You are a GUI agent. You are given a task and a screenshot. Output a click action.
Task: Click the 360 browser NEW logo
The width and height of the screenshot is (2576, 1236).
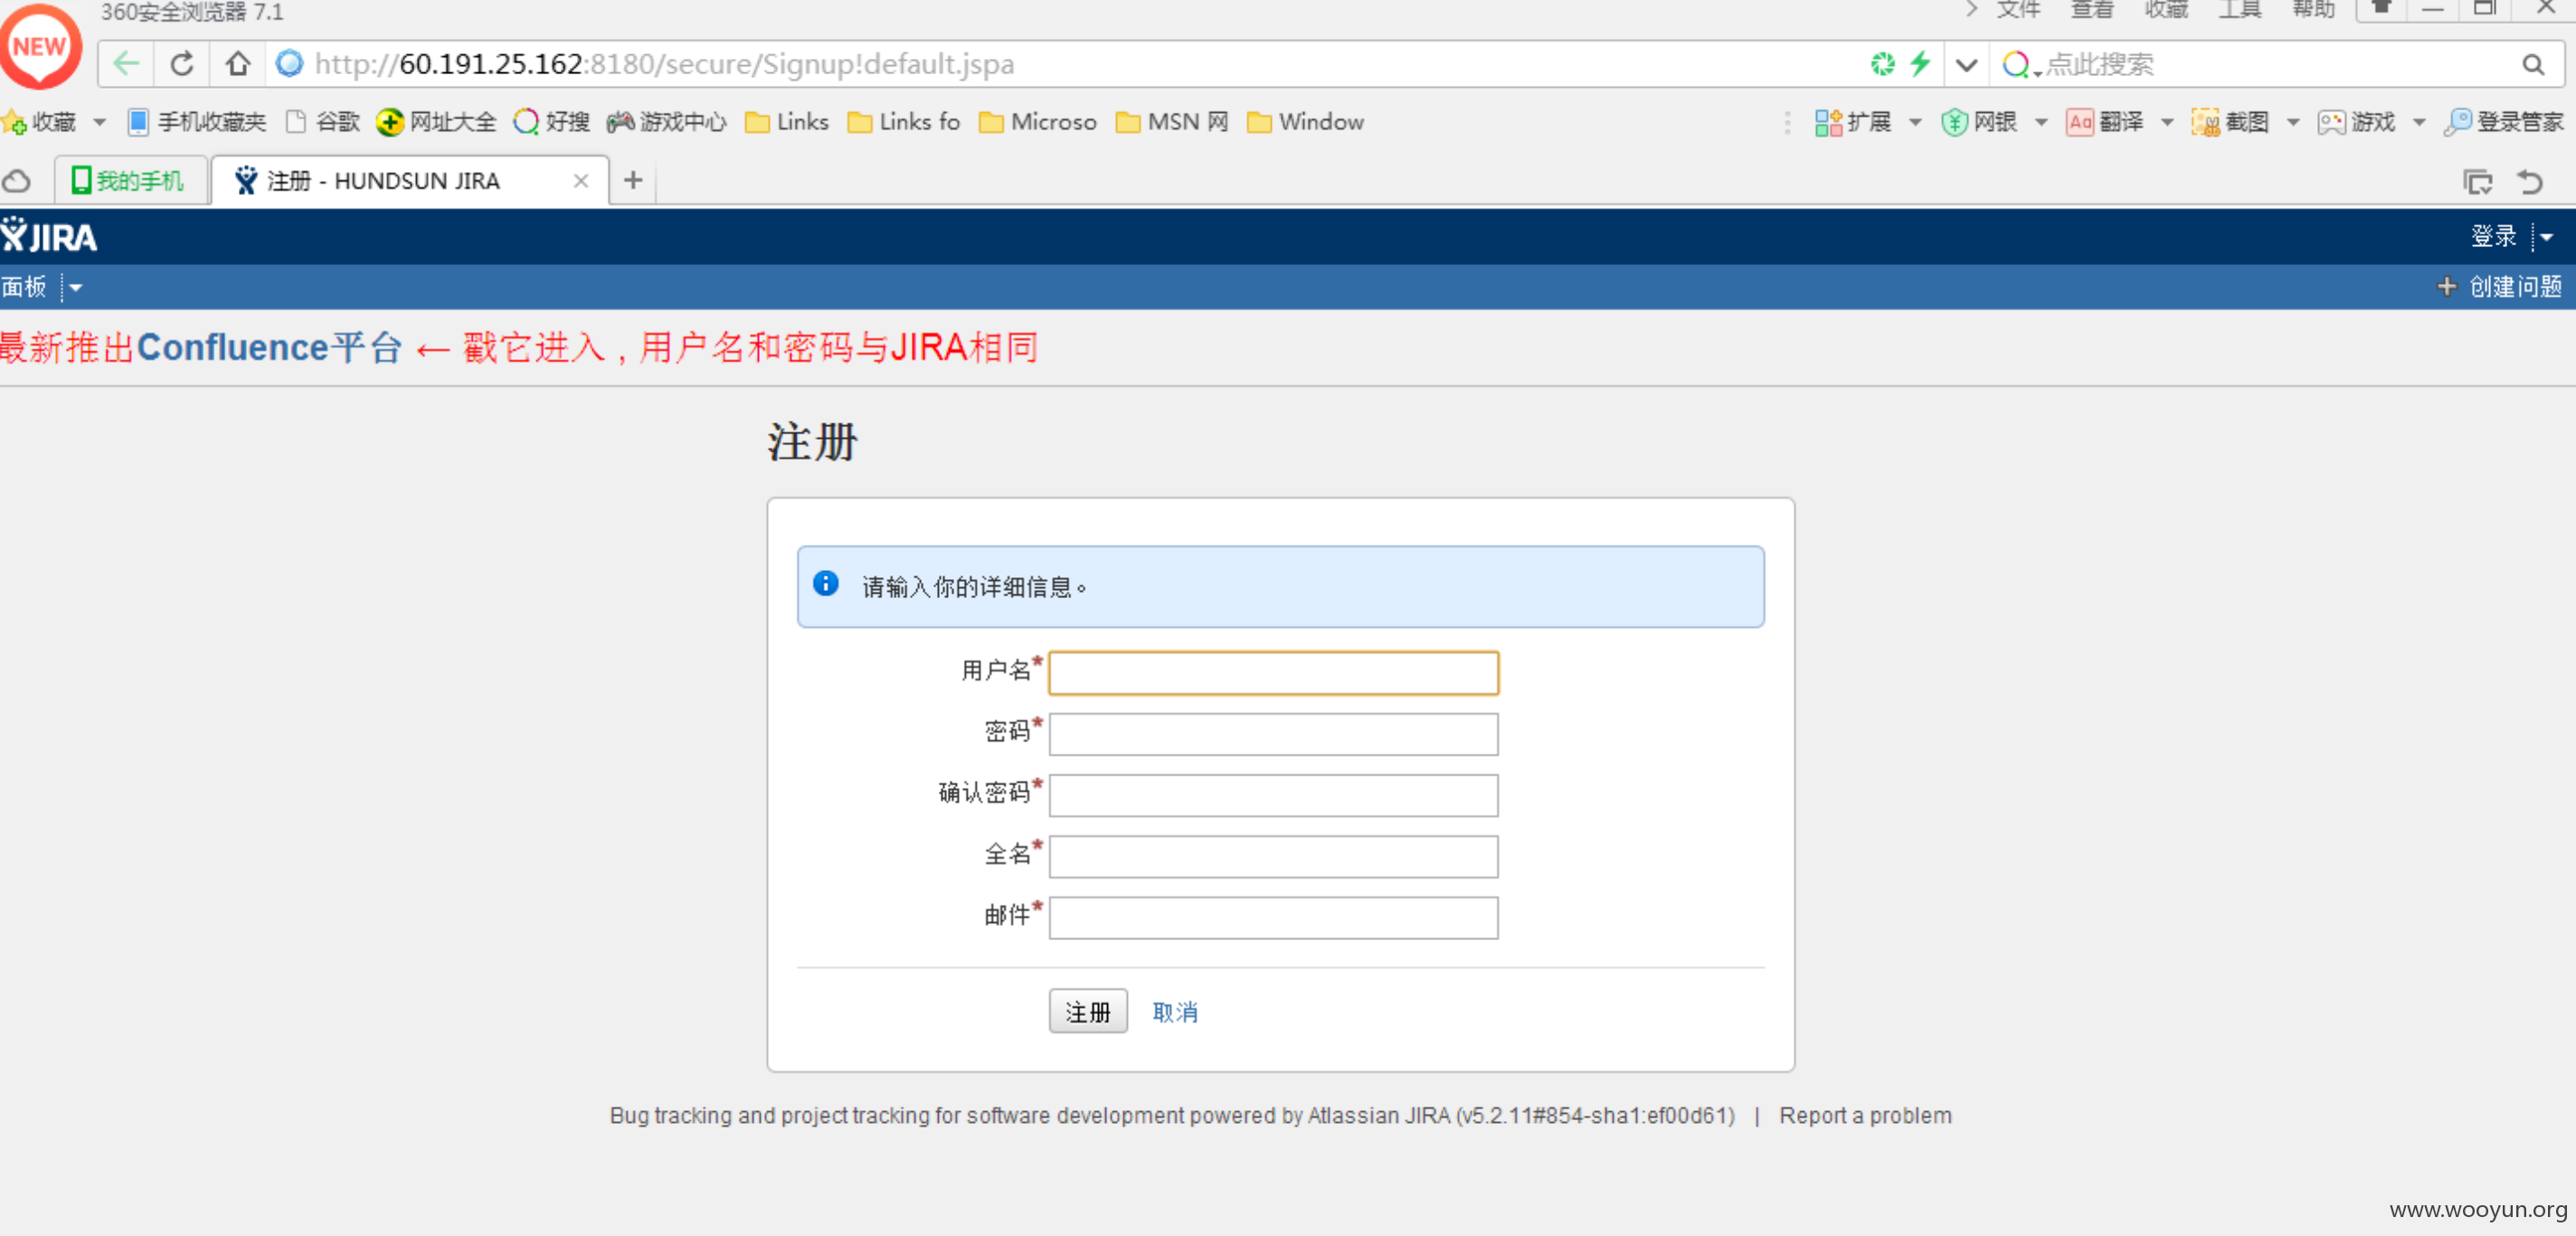pos(40,46)
